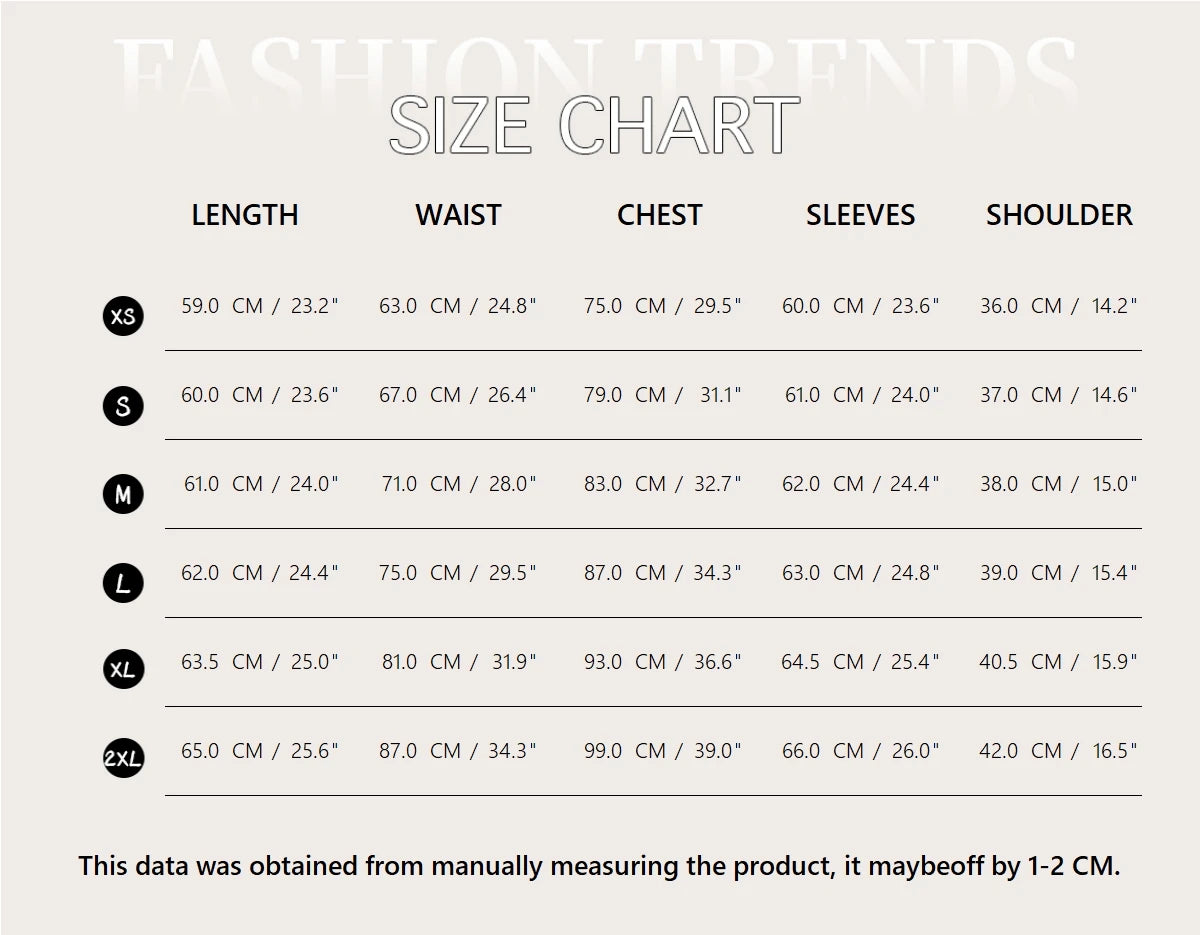1200x935 pixels.
Task: Click the SHOULDER column header
Action: pos(1059,215)
